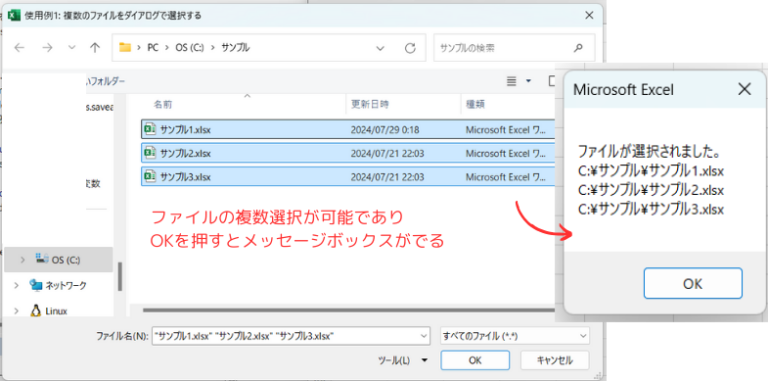Expand the OS (C:) tree node

tap(22, 260)
